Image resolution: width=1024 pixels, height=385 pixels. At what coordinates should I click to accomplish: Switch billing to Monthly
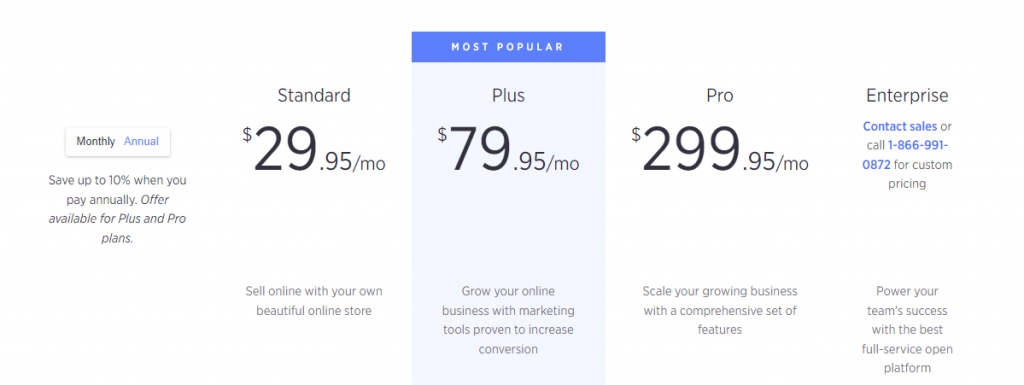[x=95, y=142]
